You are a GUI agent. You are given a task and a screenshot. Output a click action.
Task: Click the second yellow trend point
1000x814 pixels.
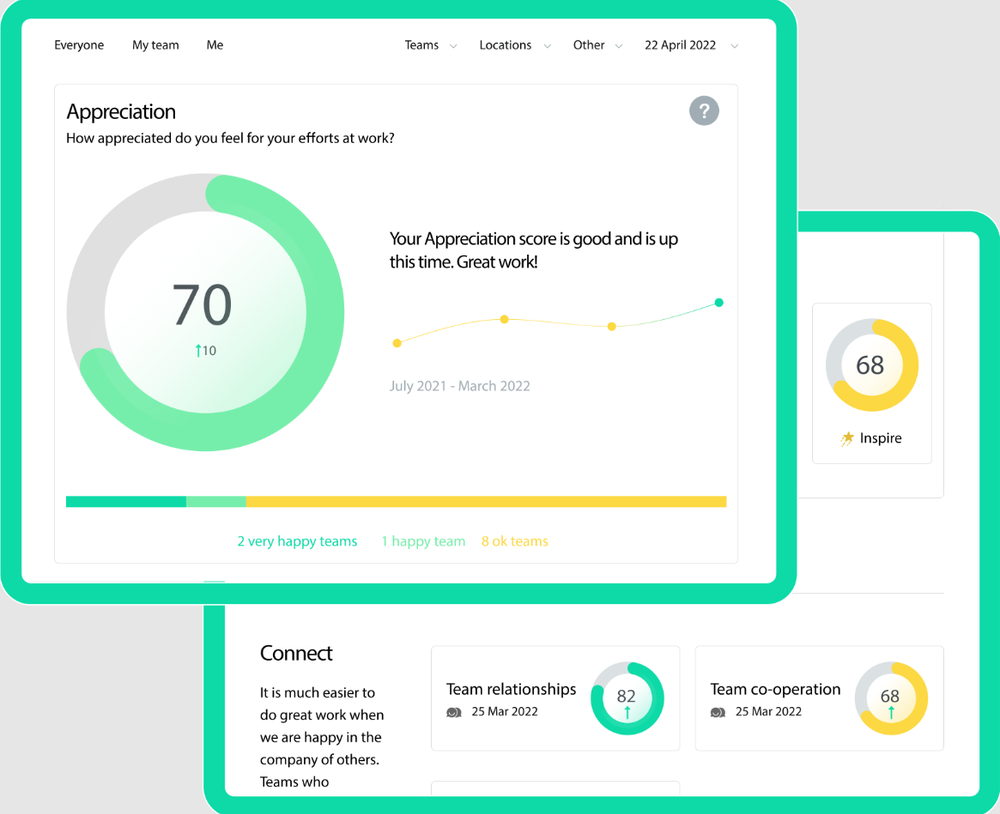504,319
